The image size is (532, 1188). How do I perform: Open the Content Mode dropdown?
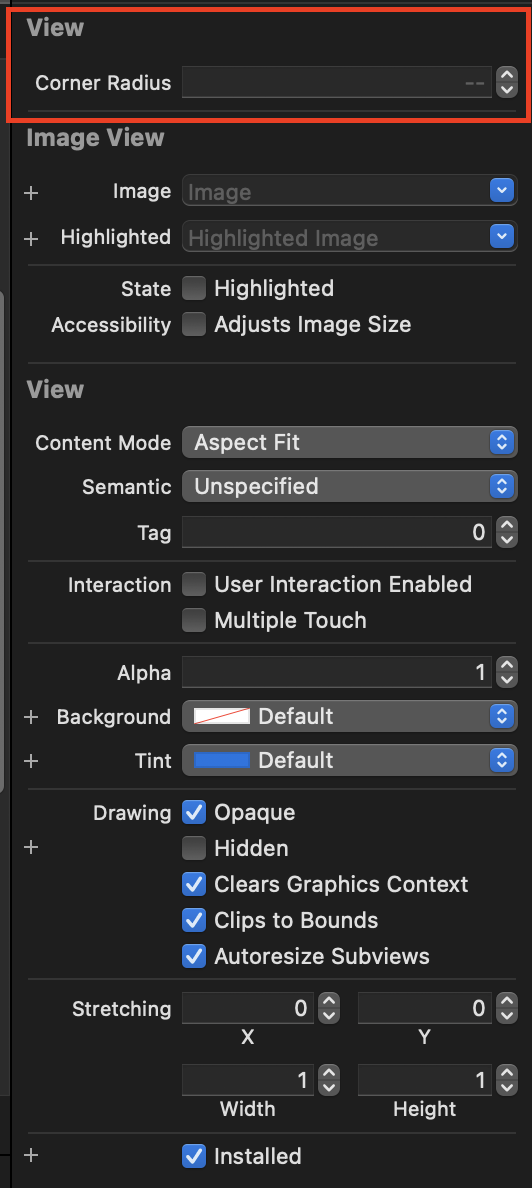click(349, 442)
